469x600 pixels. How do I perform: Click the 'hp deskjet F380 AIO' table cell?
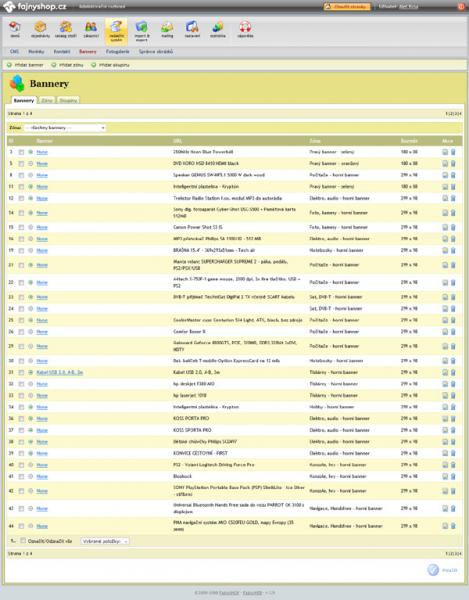194,384
